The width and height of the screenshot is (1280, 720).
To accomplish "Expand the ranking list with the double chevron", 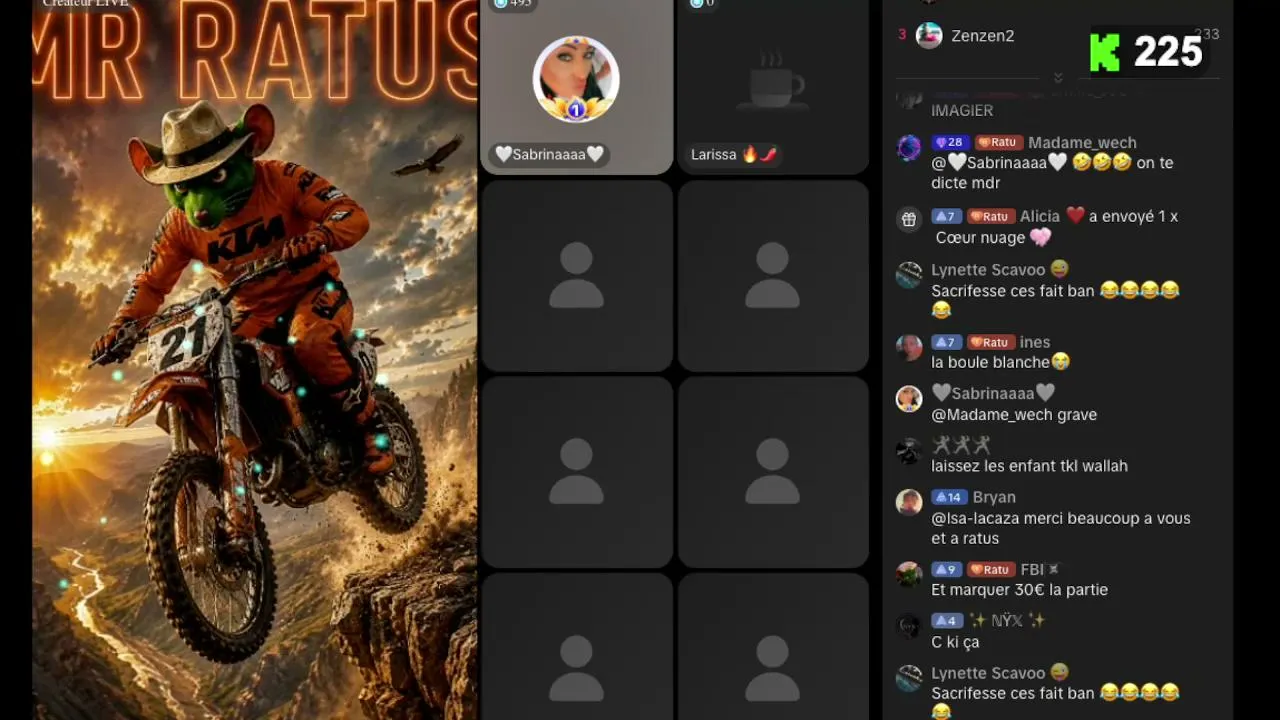I will coord(1058,78).
